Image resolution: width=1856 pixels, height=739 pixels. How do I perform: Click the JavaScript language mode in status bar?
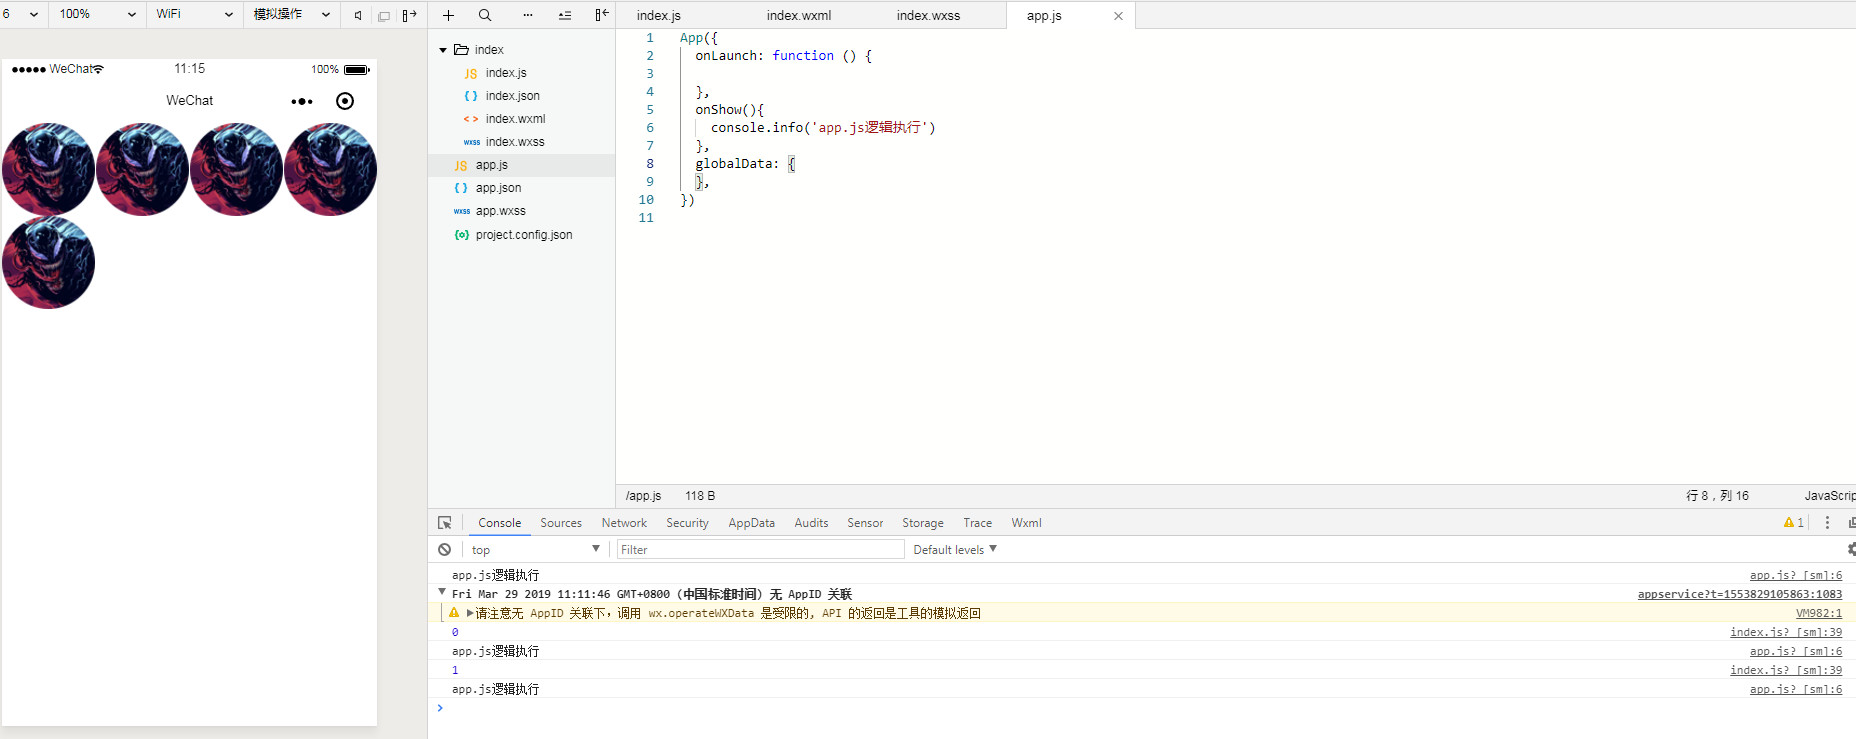point(1830,496)
